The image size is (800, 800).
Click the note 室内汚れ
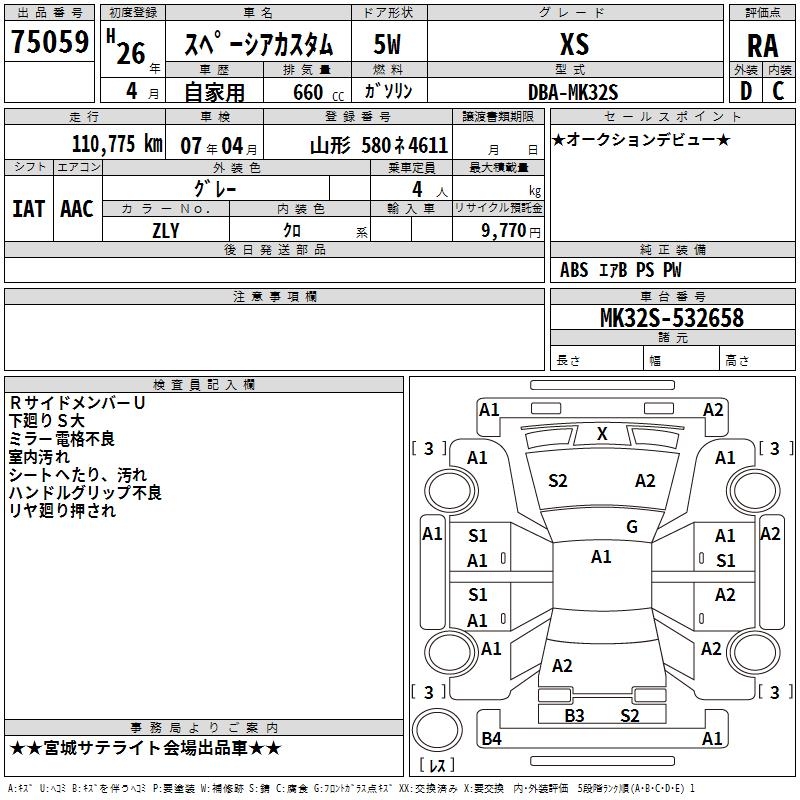tap(39, 457)
